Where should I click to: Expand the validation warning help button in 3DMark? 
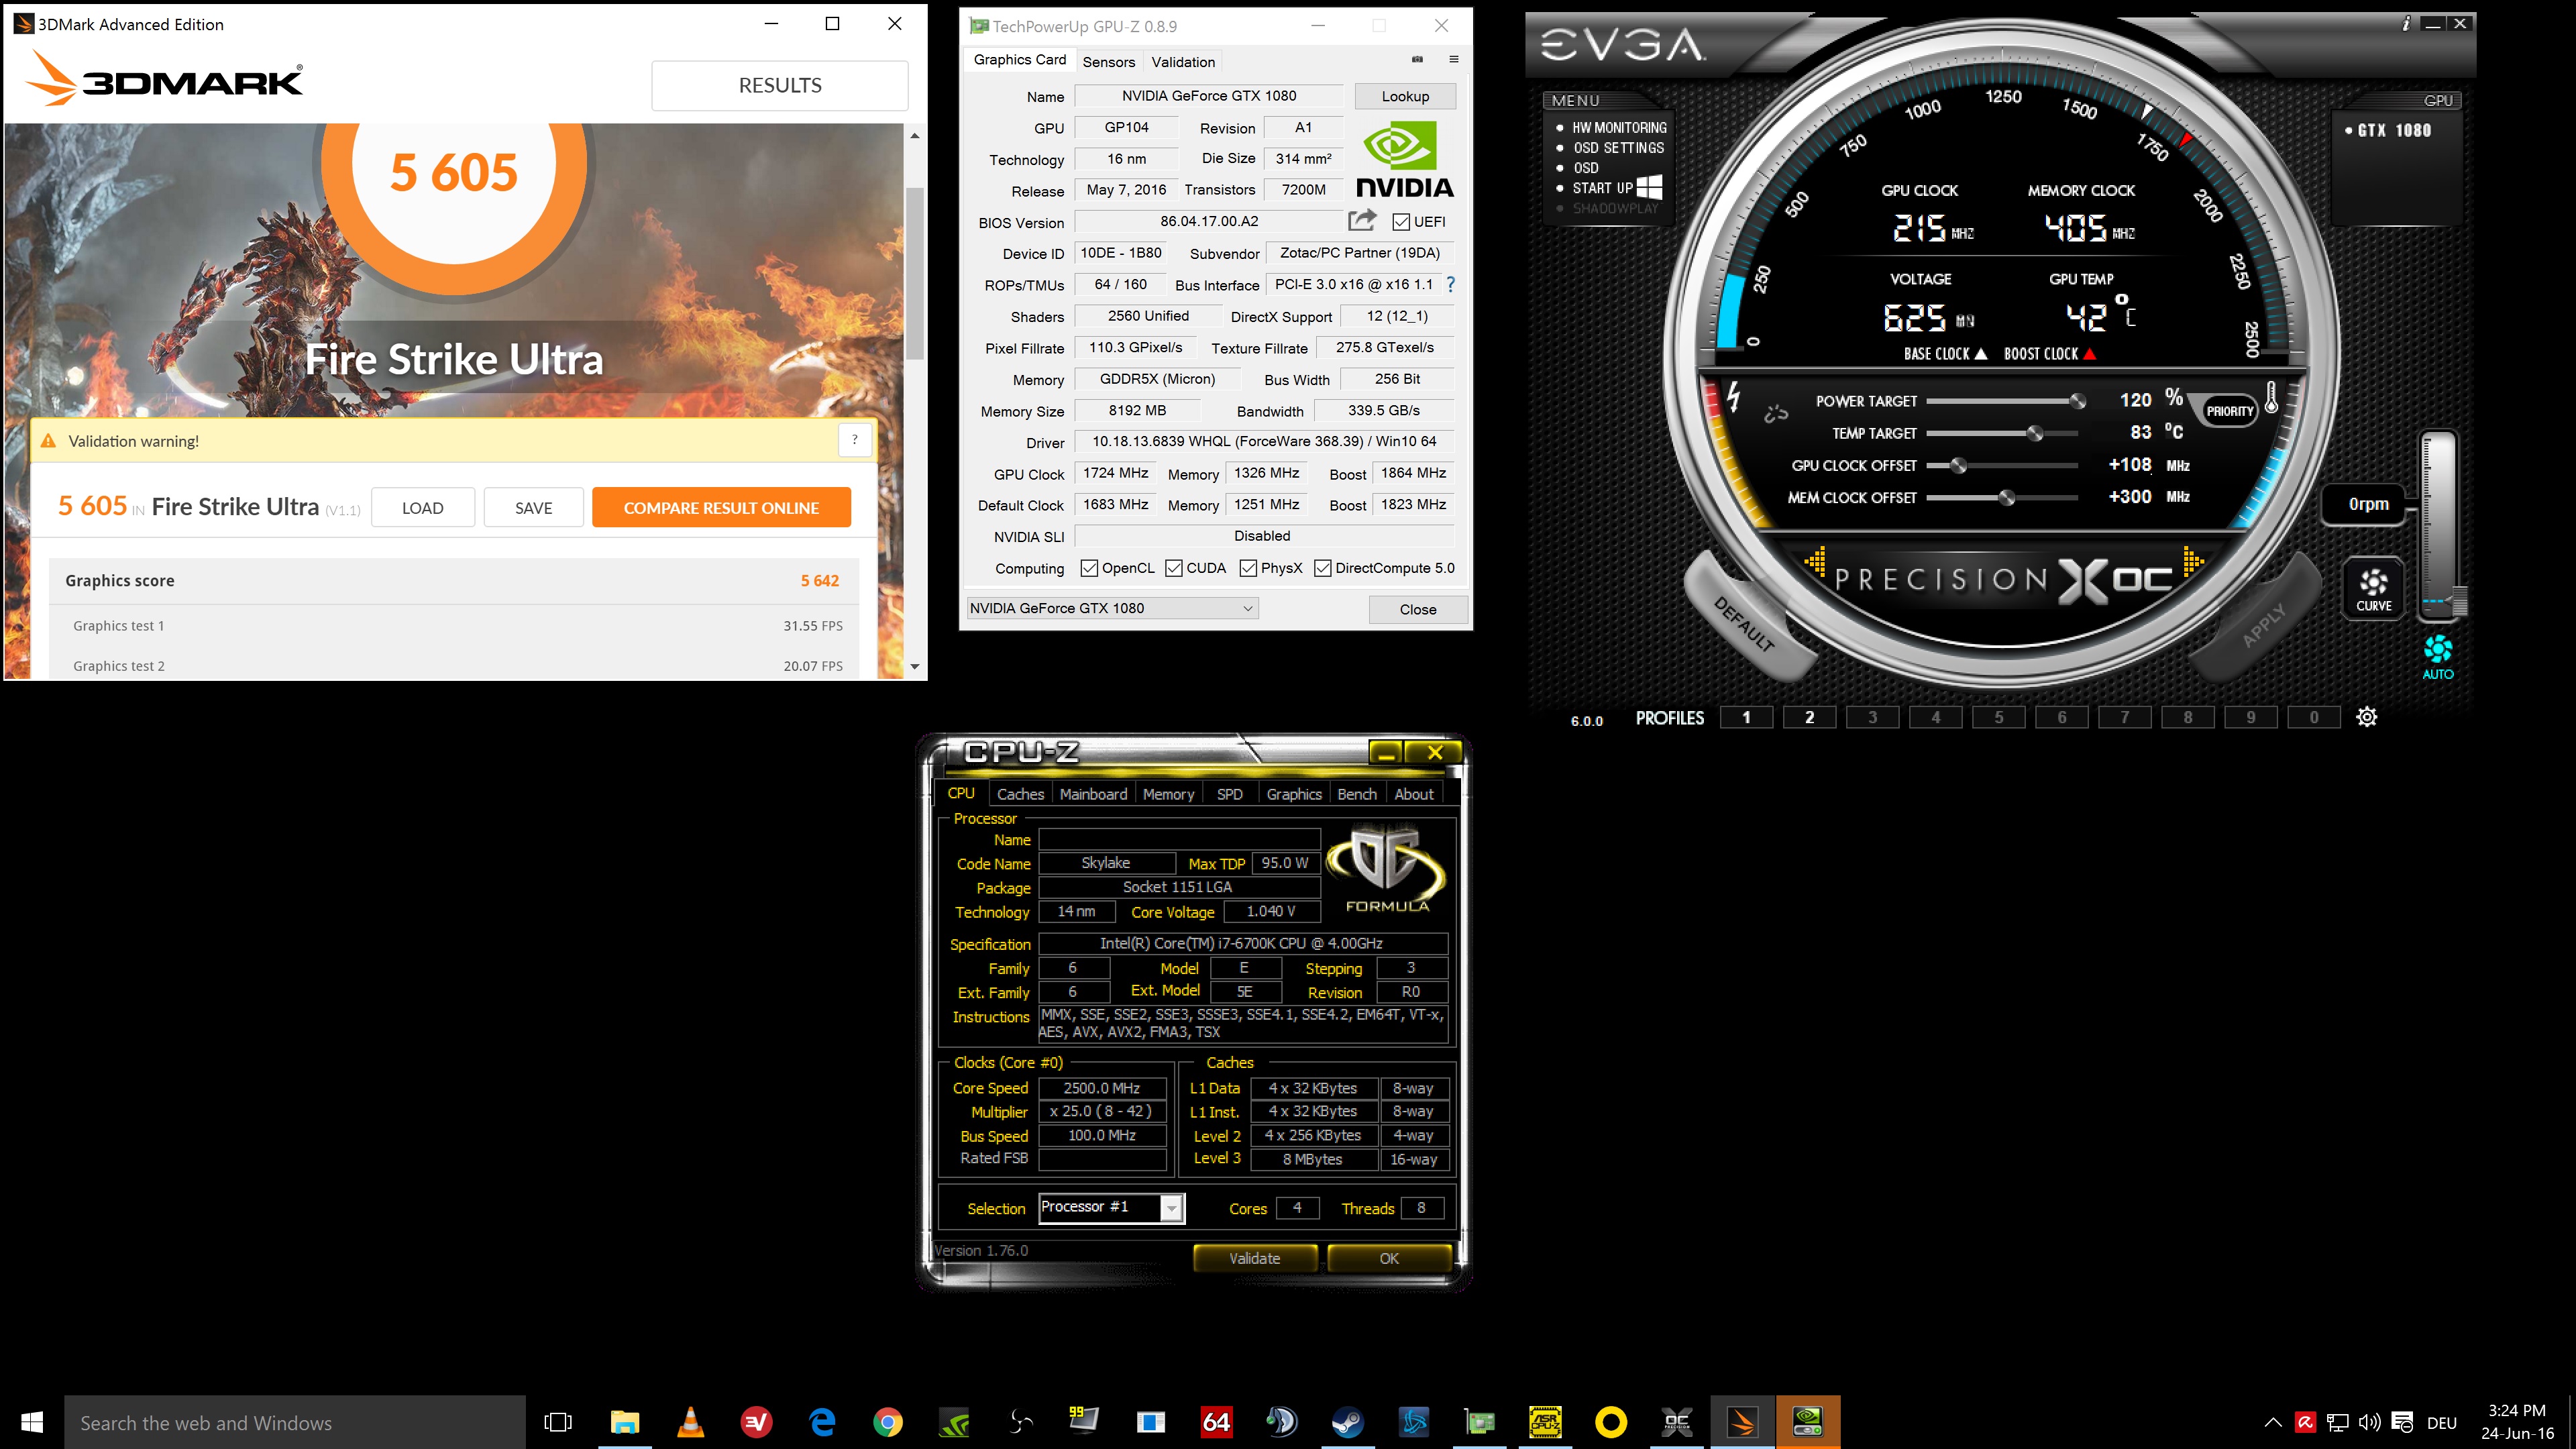point(854,440)
